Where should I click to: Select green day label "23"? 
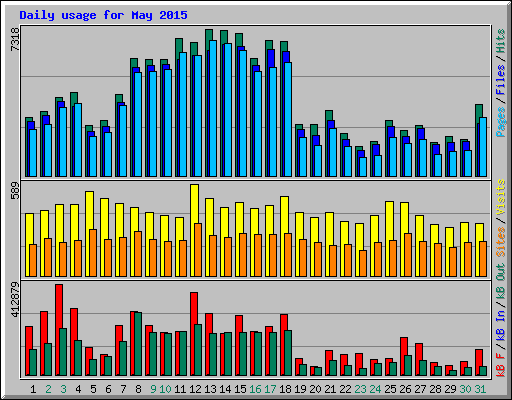tap(360, 389)
